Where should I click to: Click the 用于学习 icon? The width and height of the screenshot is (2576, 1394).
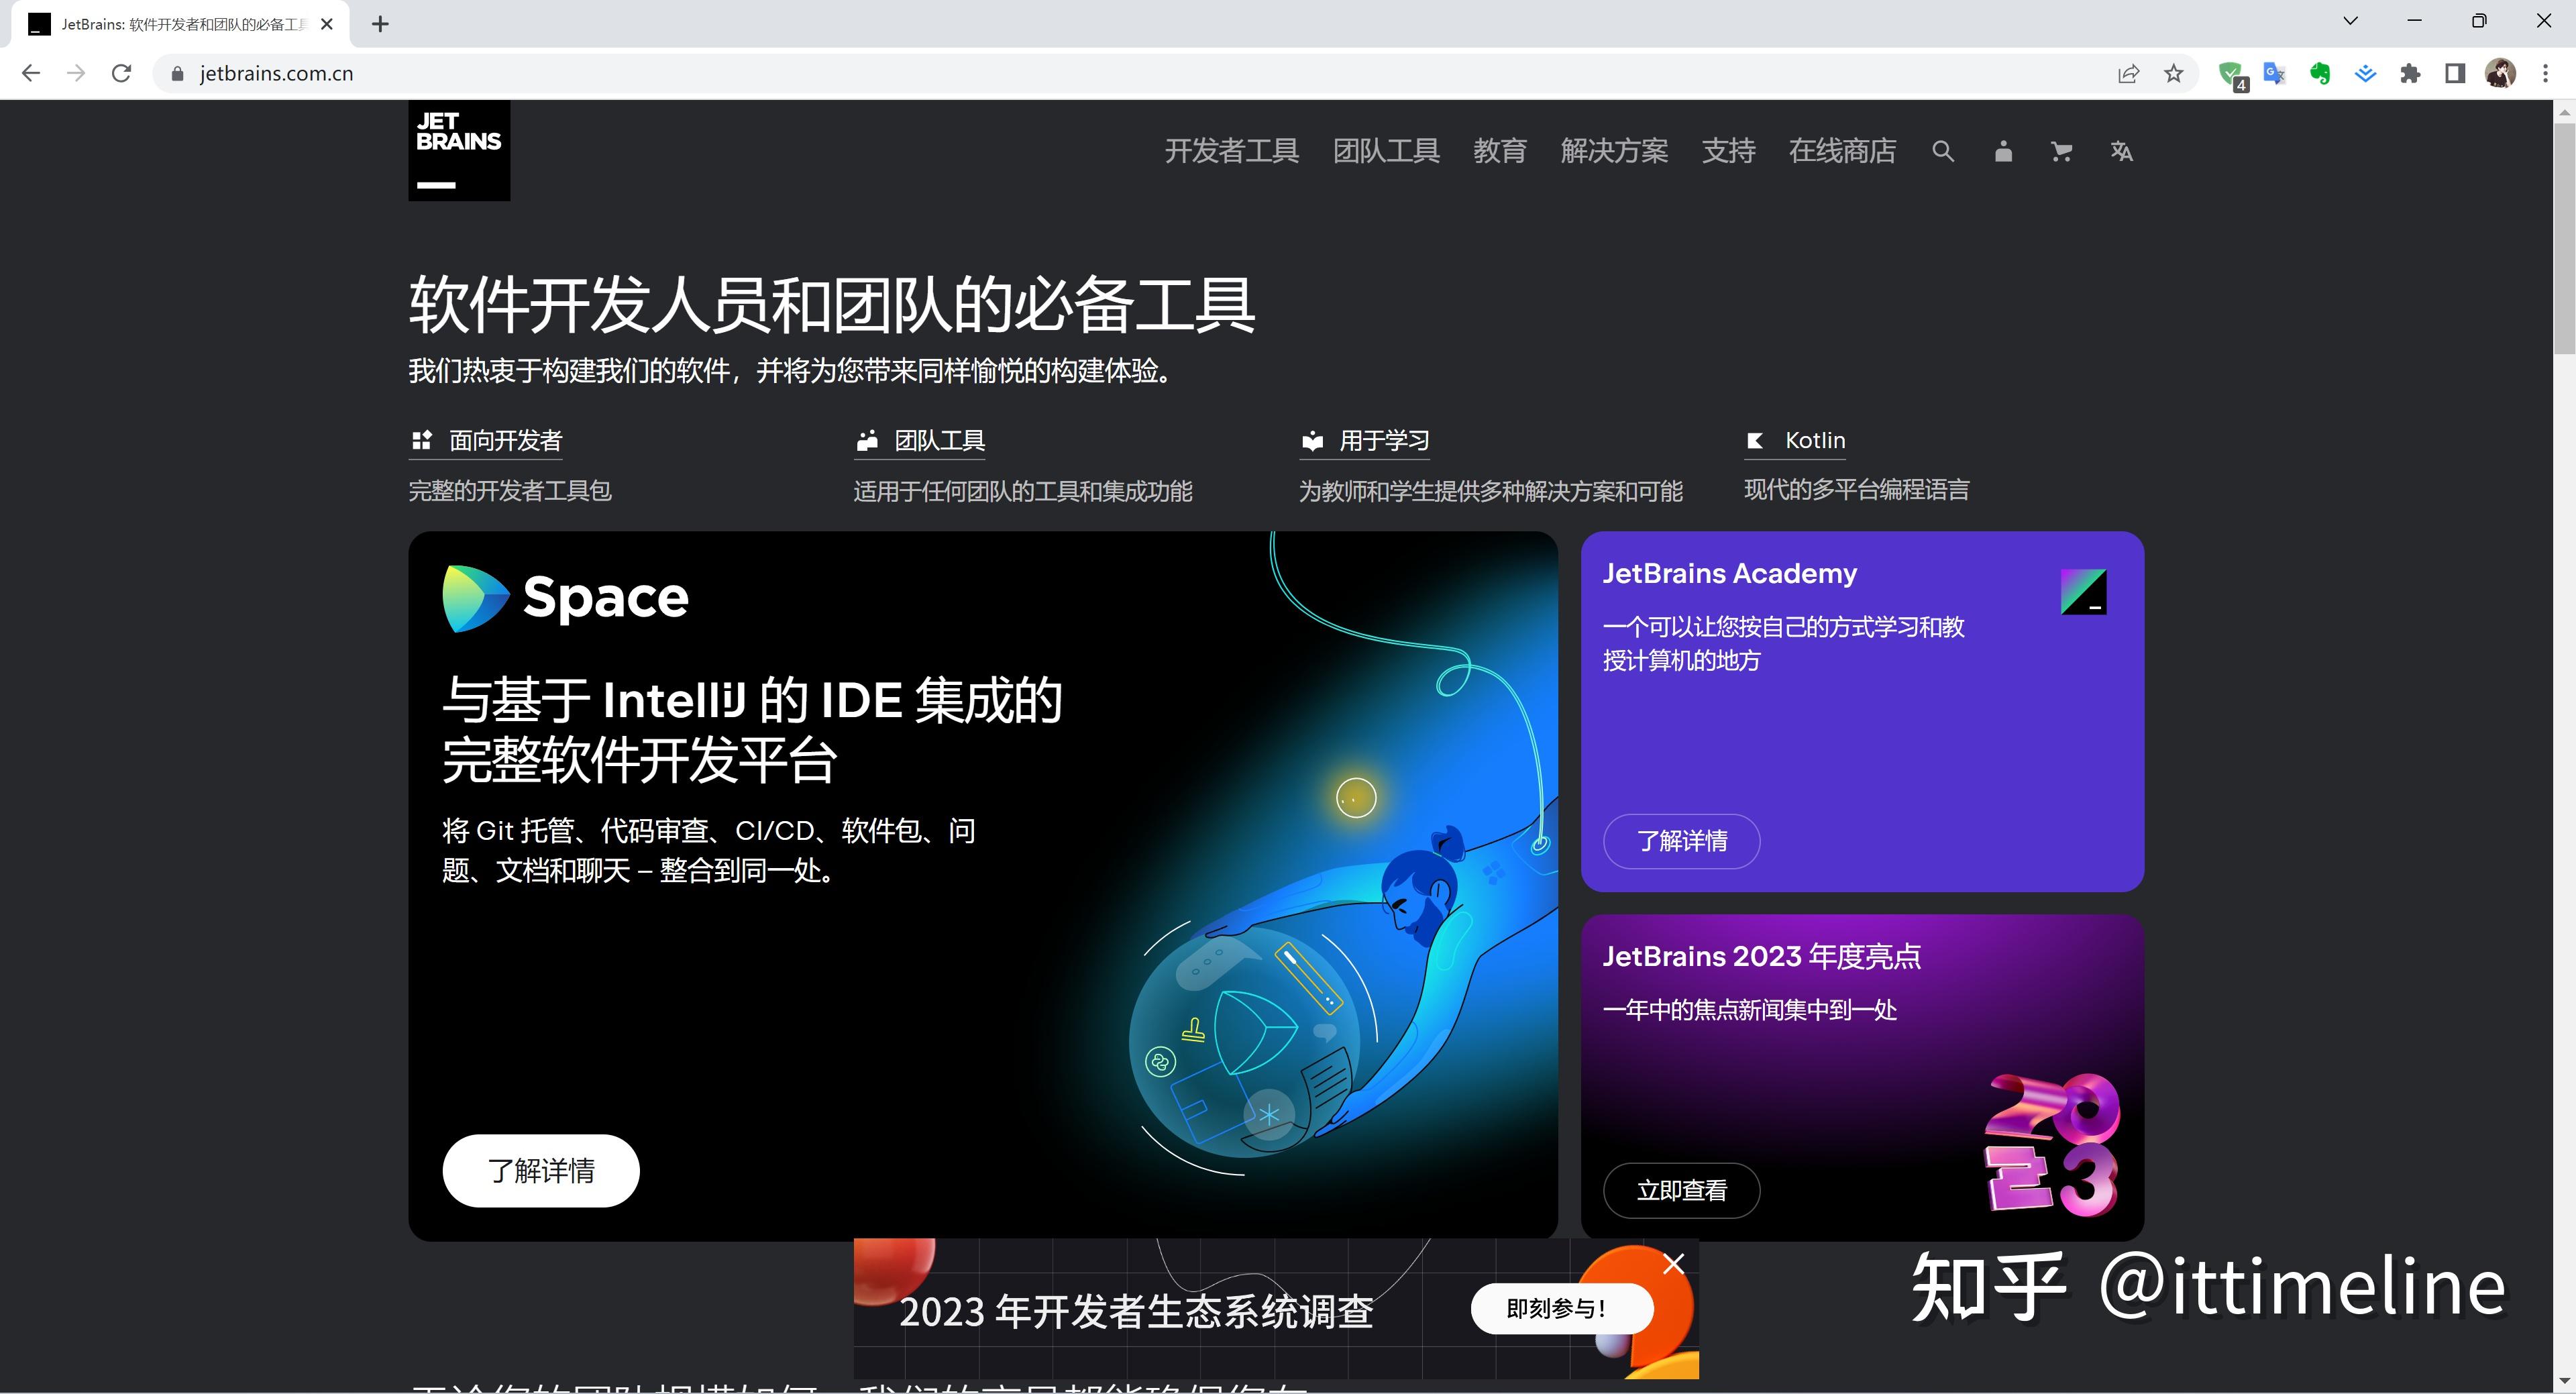(1312, 441)
